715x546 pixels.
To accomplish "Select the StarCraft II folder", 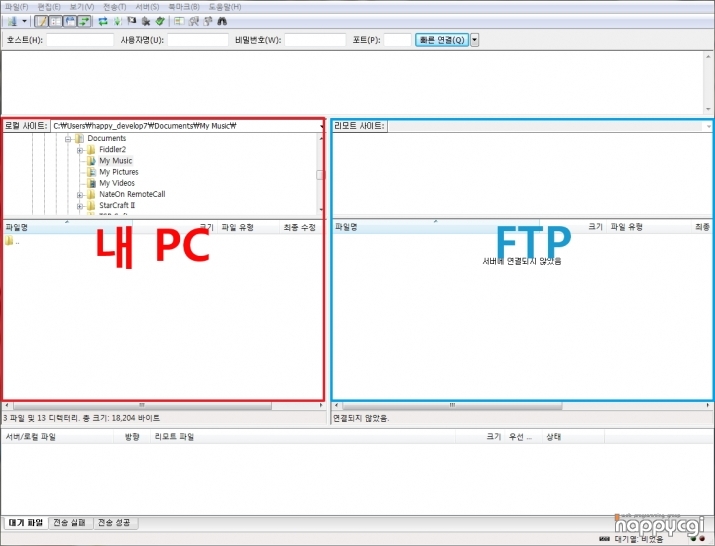I will [117, 205].
